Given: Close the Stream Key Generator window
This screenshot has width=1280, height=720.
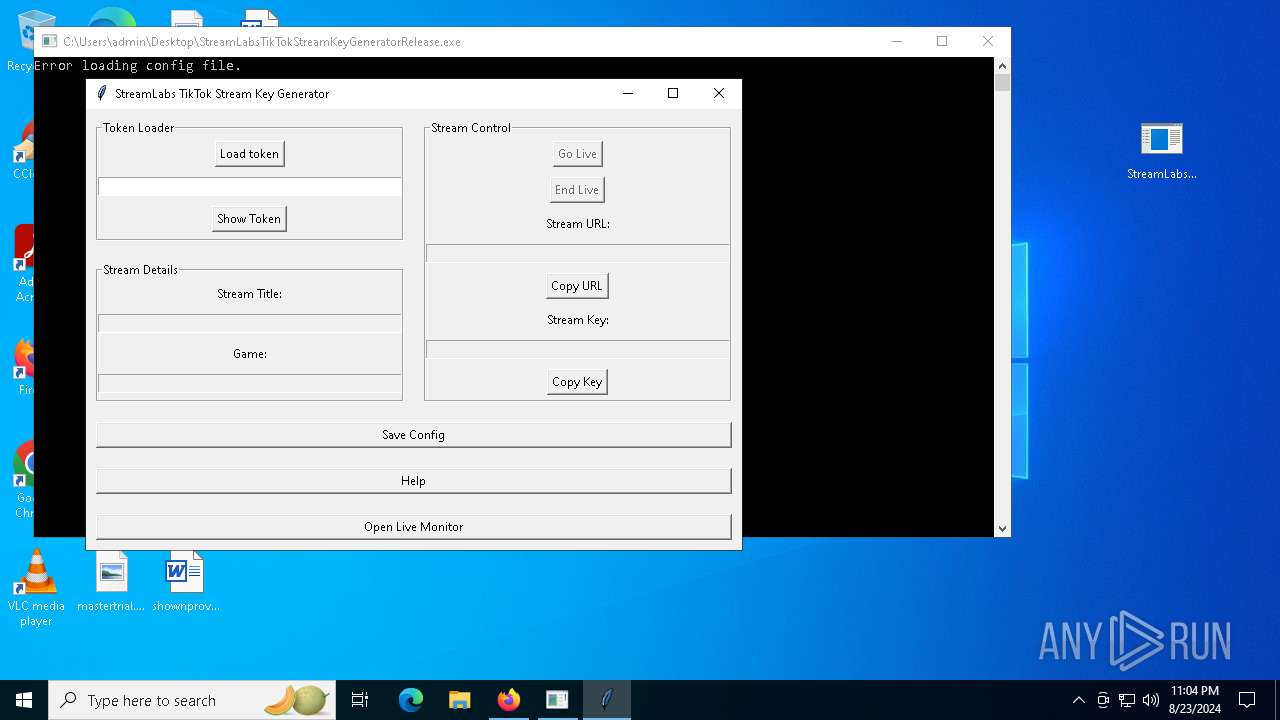Looking at the screenshot, I should (719, 93).
